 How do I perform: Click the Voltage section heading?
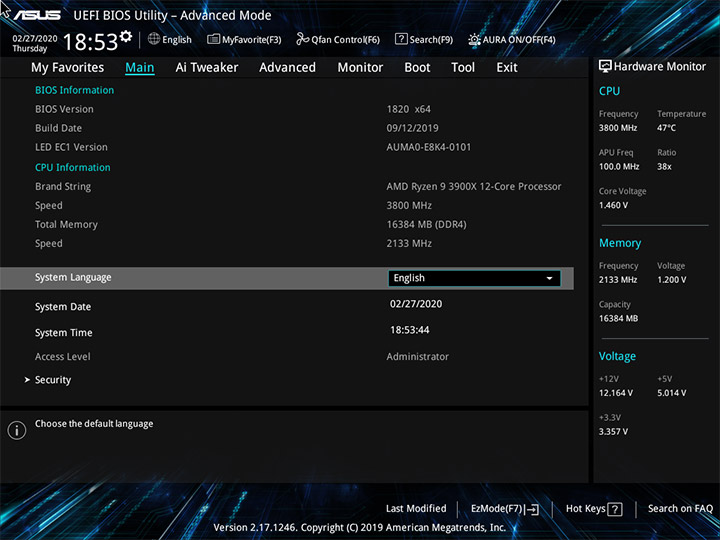point(618,356)
